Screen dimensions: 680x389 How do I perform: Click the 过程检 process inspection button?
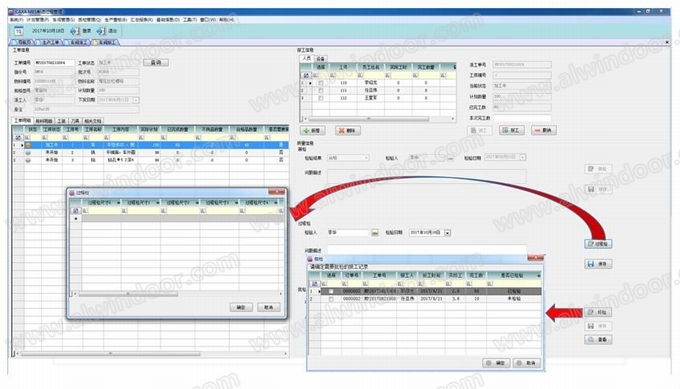tap(598, 244)
